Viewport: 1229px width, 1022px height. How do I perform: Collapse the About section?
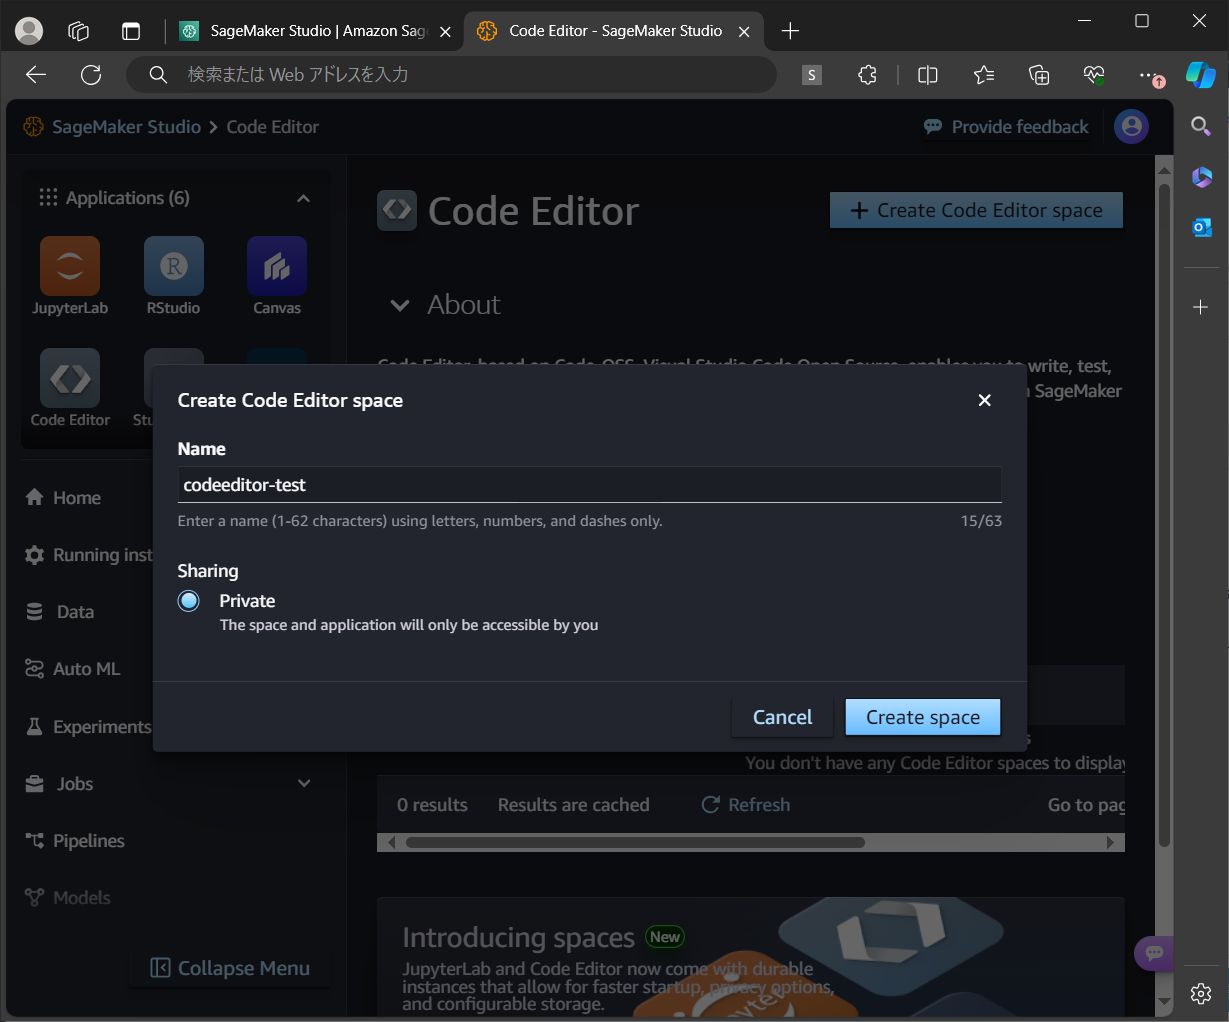click(400, 305)
